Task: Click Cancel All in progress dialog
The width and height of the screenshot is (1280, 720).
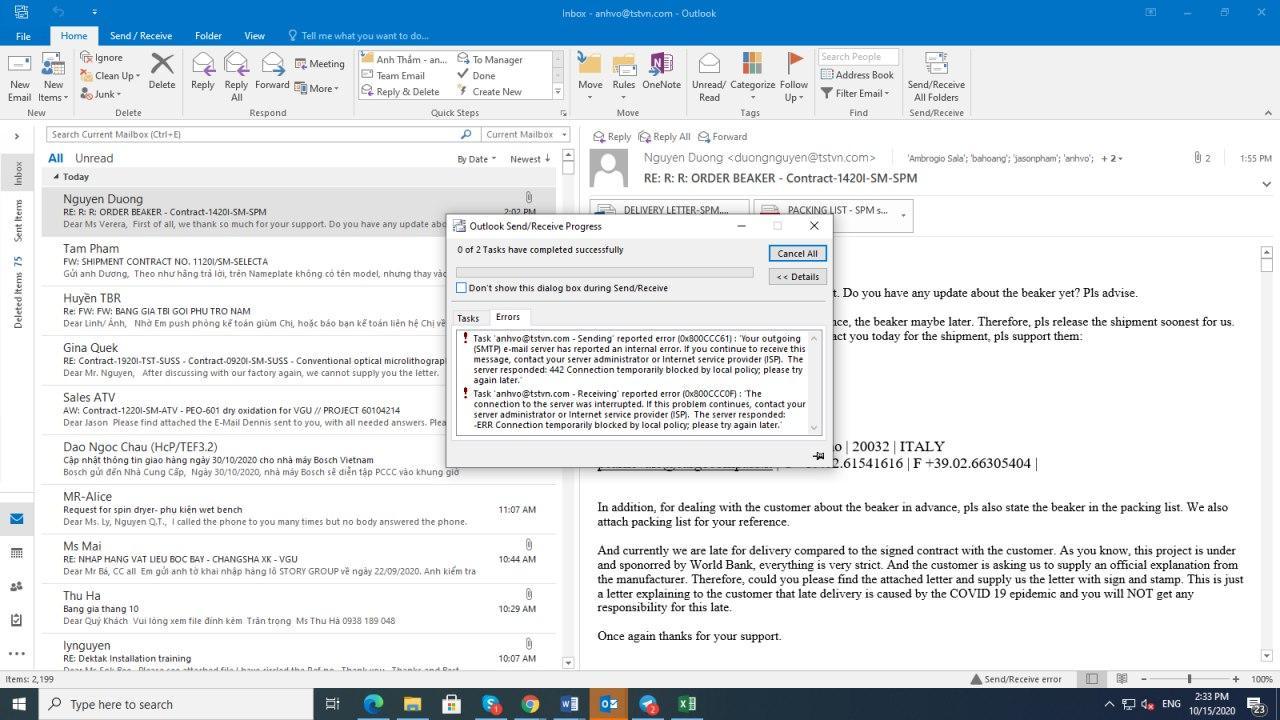Action: (797, 253)
